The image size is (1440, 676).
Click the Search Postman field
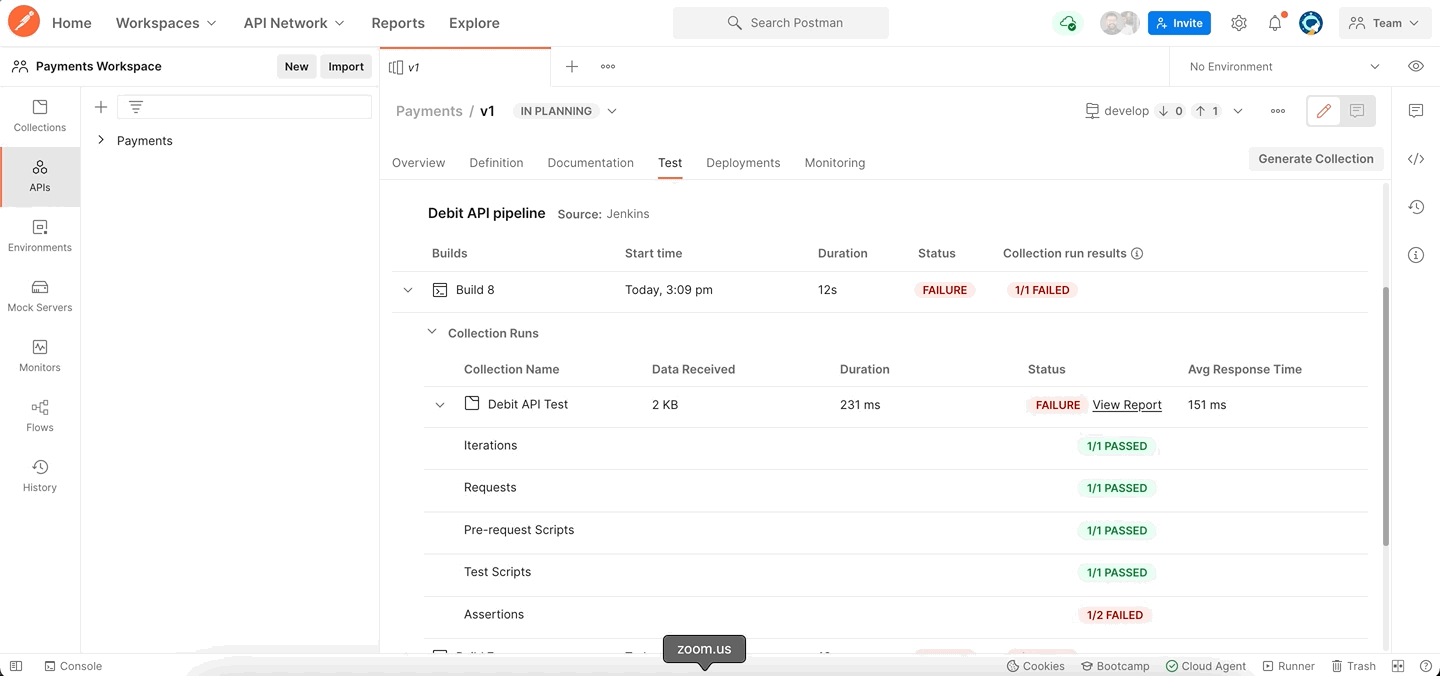click(x=781, y=23)
